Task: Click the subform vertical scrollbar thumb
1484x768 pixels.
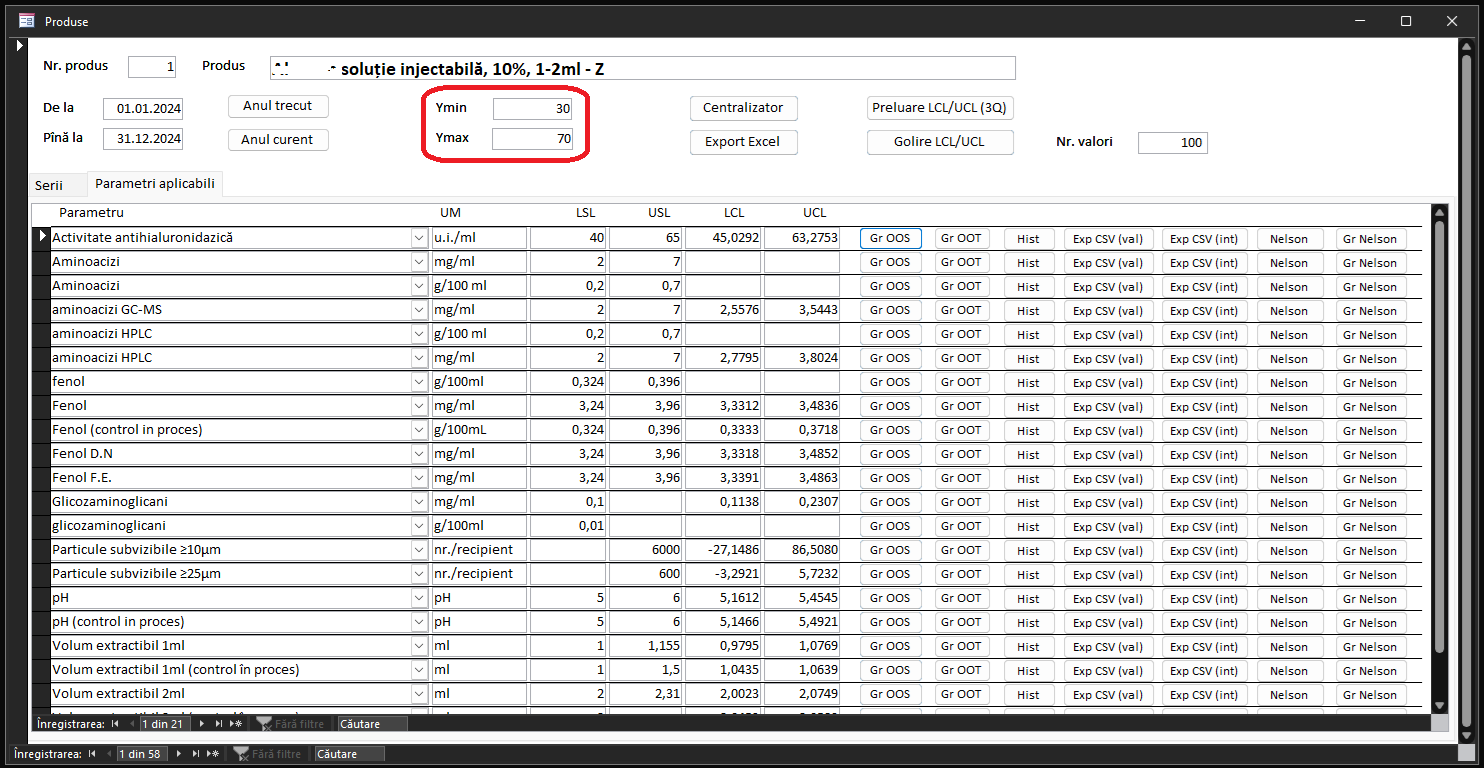Action: [1440, 437]
